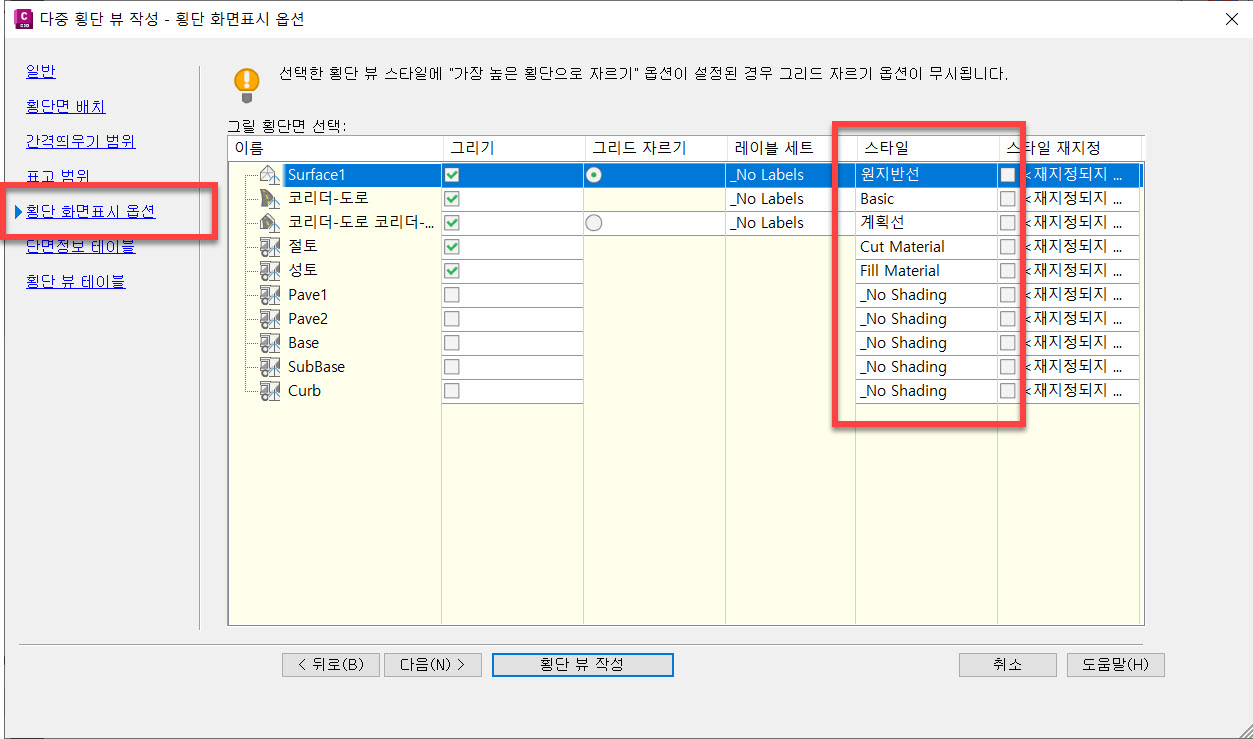Enable the 그리기 checkbox for Pave1
1253x739 pixels.
pyautogui.click(x=452, y=295)
